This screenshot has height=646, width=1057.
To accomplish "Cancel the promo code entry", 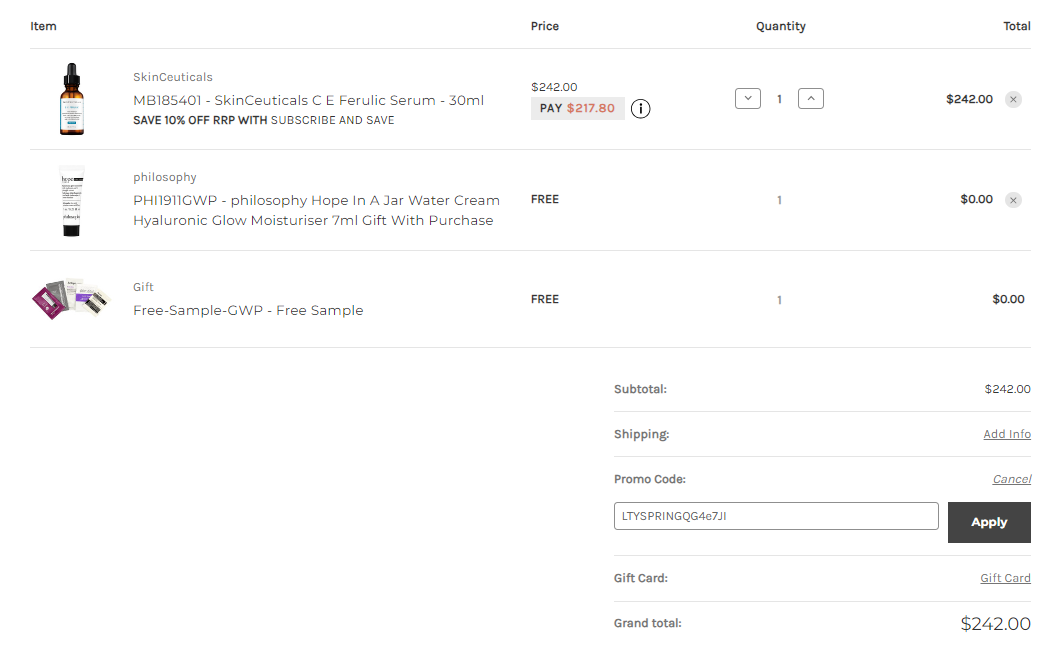I will click(1011, 479).
